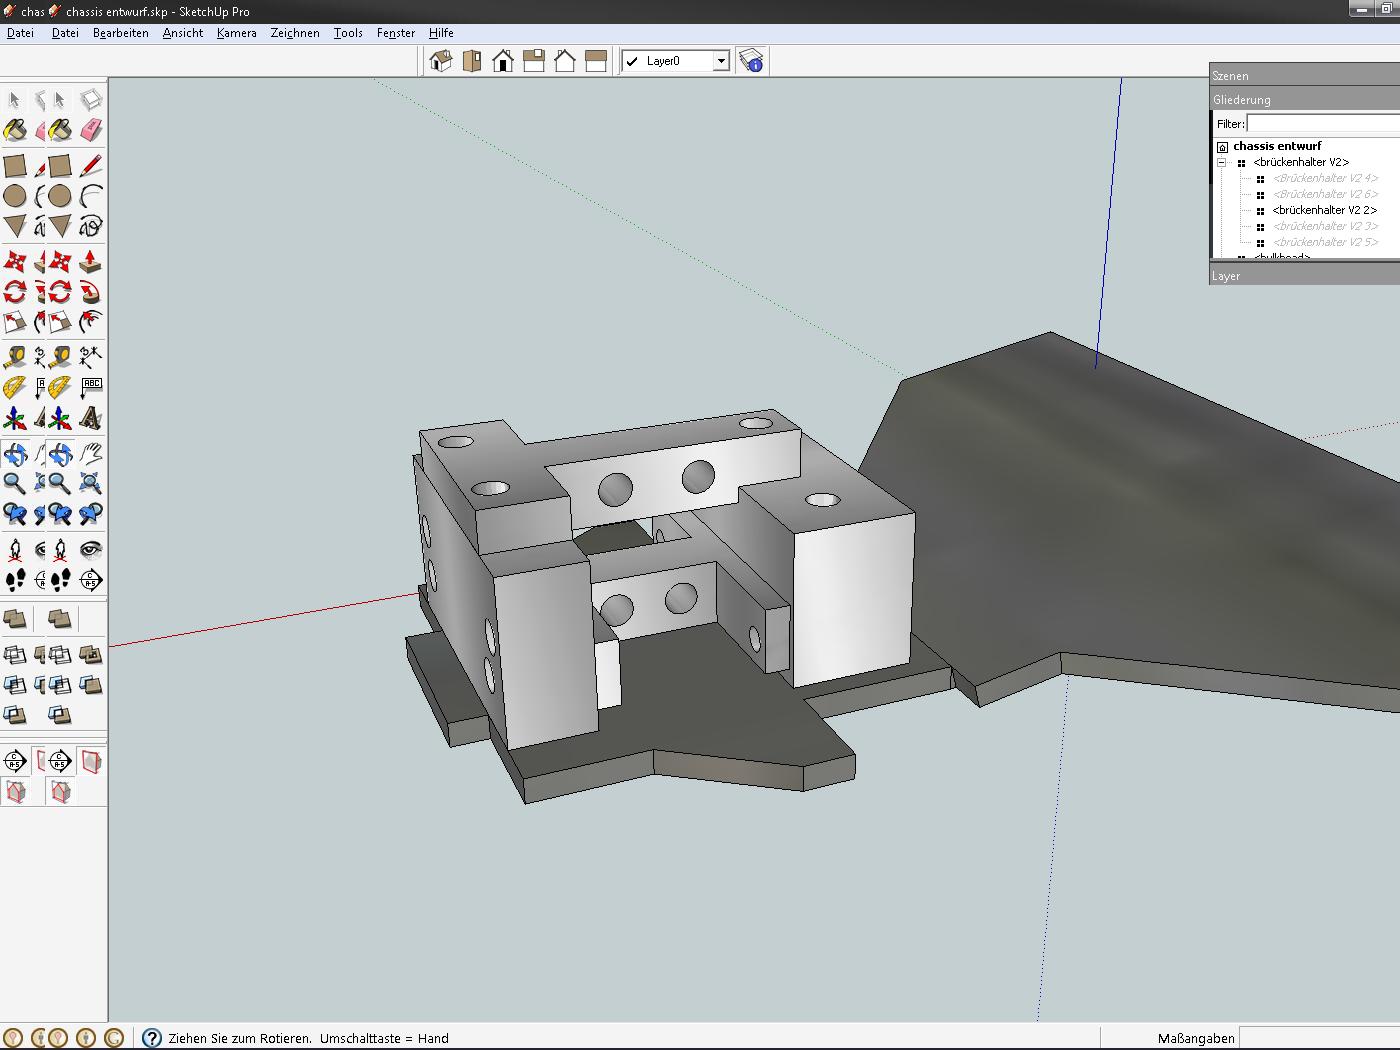The width and height of the screenshot is (1400, 1050).
Task: Toggle Display Section Planes icon
Action: (x=91, y=761)
